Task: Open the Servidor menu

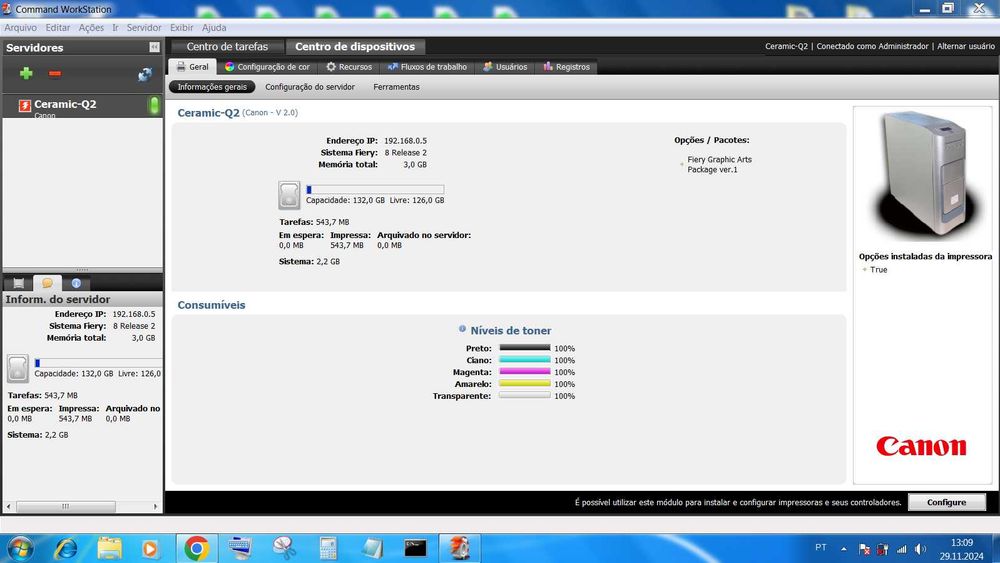Action: pos(143,27)
